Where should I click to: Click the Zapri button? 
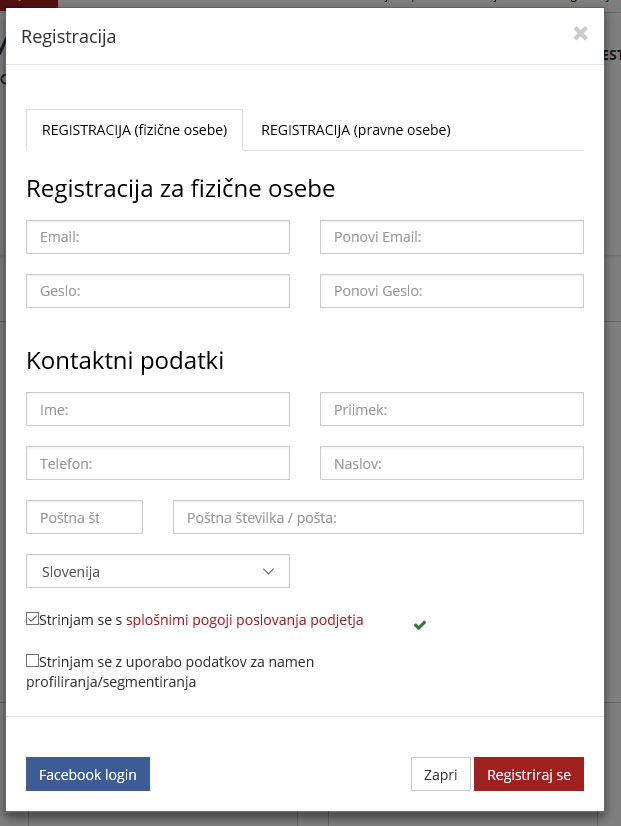(x=440, y=774)
